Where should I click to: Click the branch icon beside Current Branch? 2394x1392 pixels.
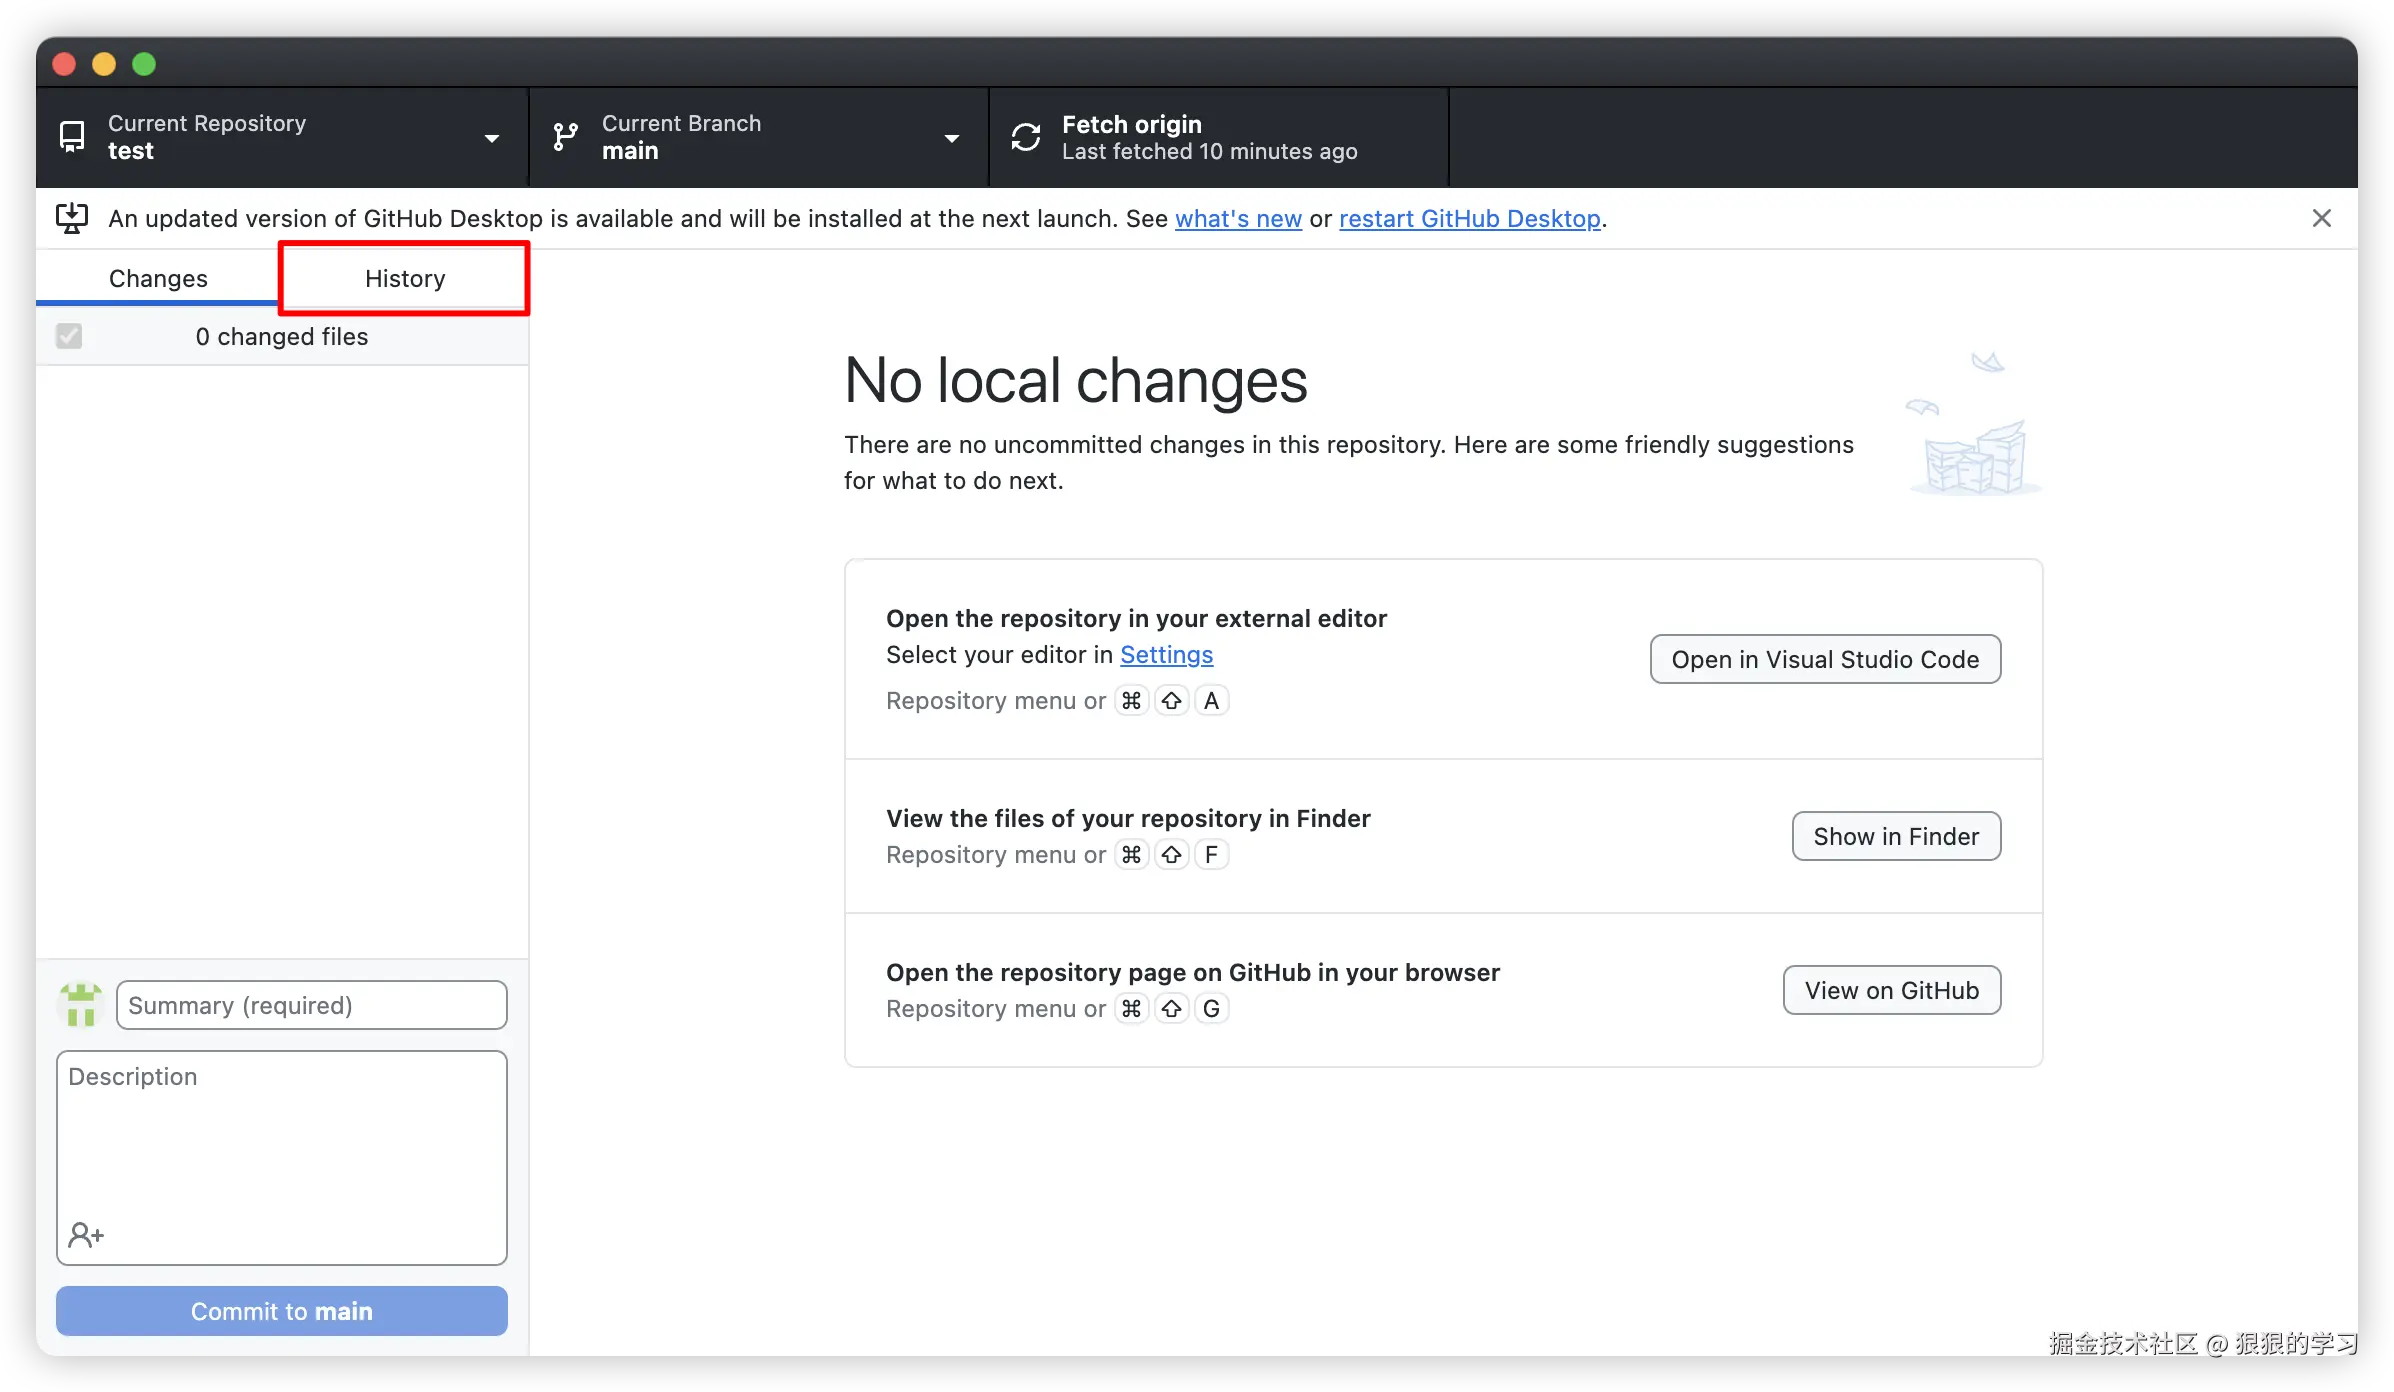tap(565, 137)
